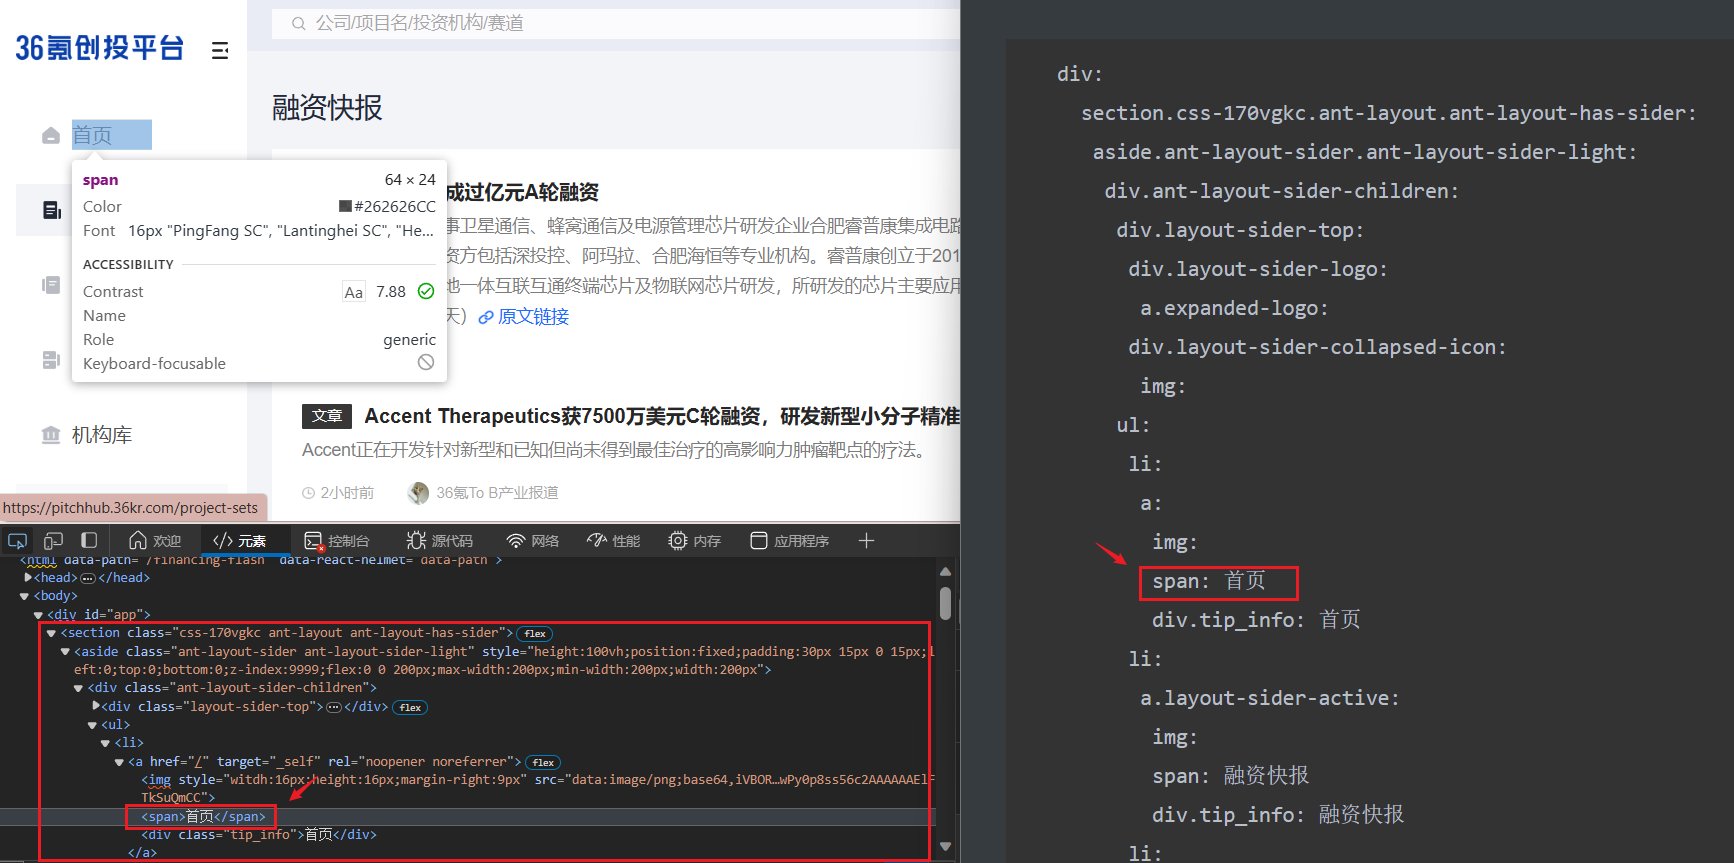Collapse the body node
The width and height of the screenshot is (1734, 863).
[24, 596]
